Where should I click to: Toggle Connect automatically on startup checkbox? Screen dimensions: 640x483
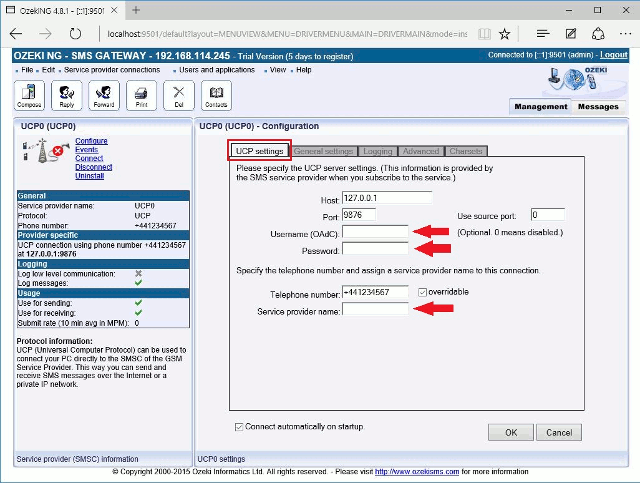pos(239,427)
